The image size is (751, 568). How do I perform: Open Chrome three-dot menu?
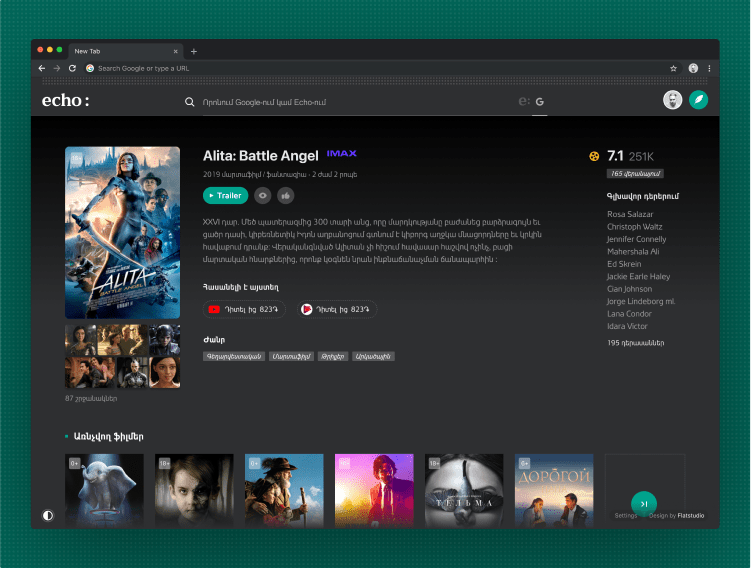click(709, 68)
